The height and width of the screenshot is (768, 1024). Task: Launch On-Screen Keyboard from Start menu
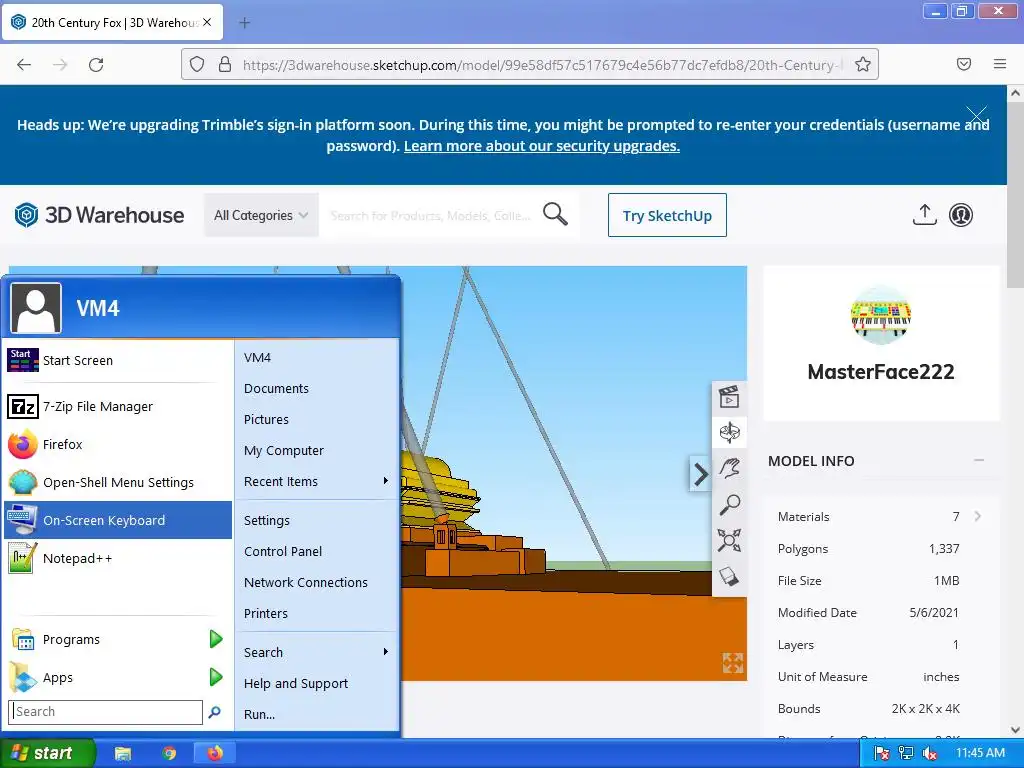pos(118,520)
